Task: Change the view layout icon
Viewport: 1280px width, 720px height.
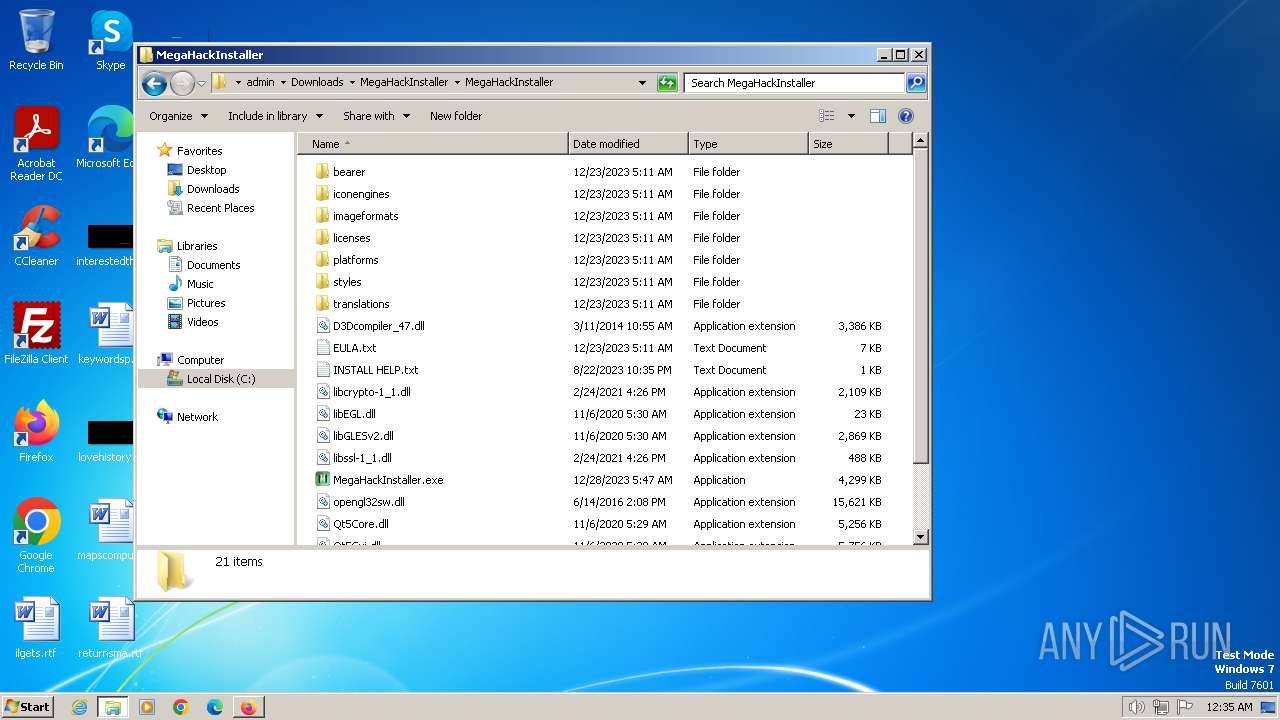Action: tap(827, 116)
